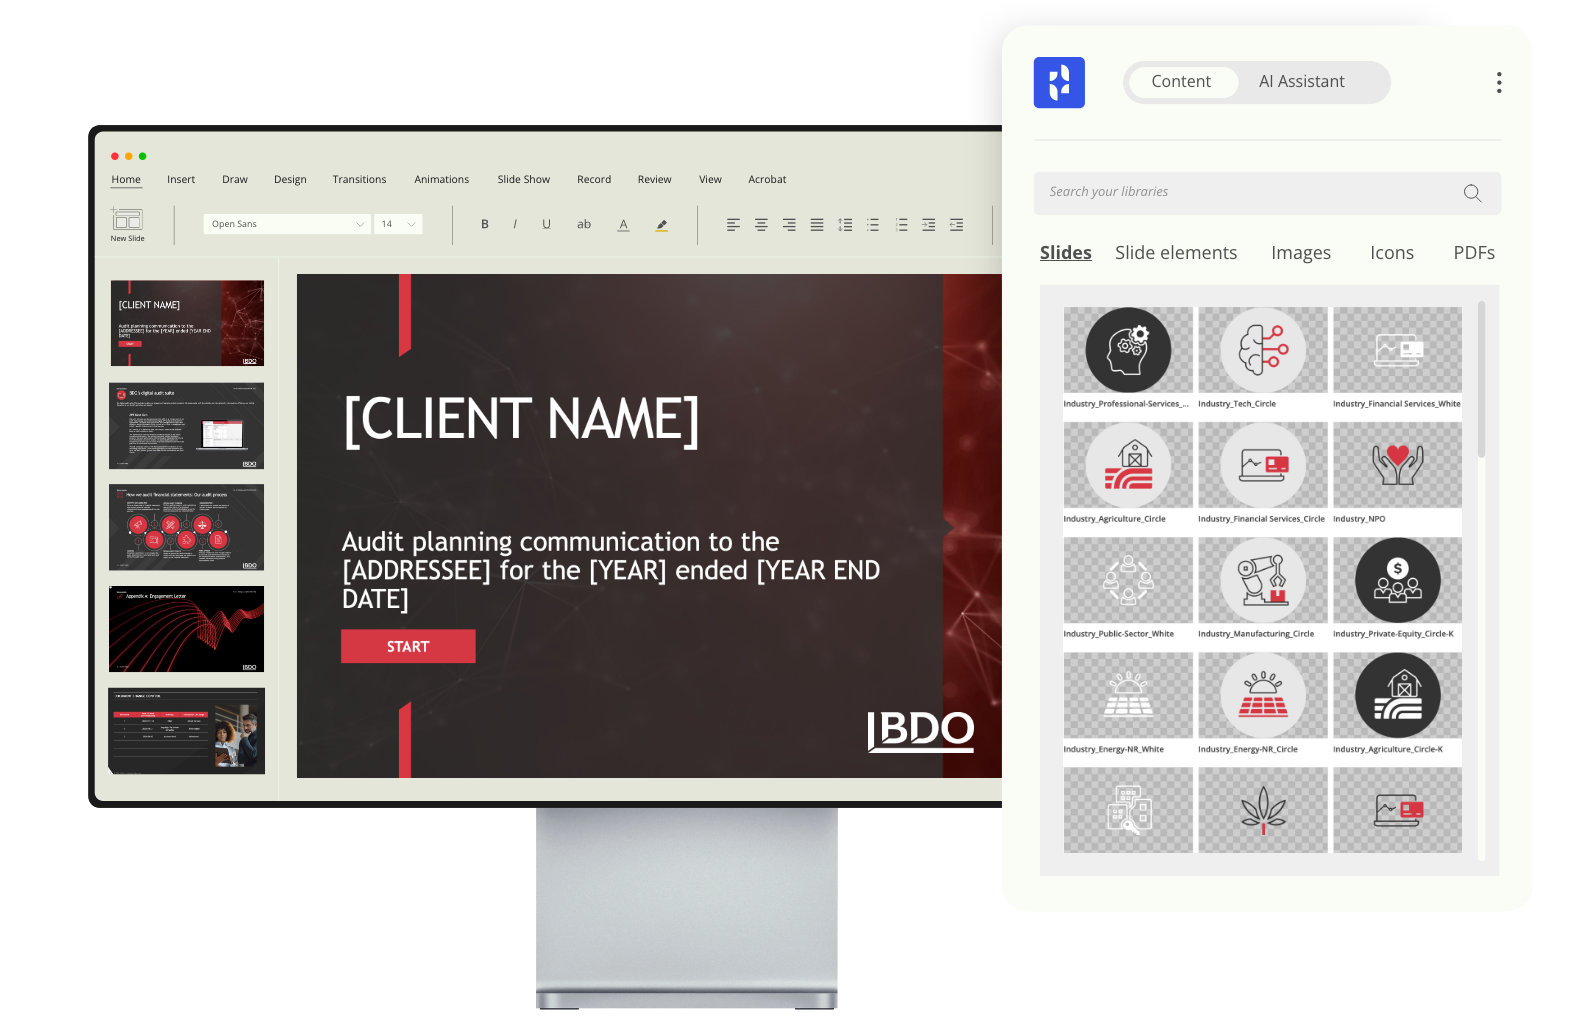
Task: Apply the 'ab' strikethrough text style
Action: pyautogui.click(x=584, y=224)
